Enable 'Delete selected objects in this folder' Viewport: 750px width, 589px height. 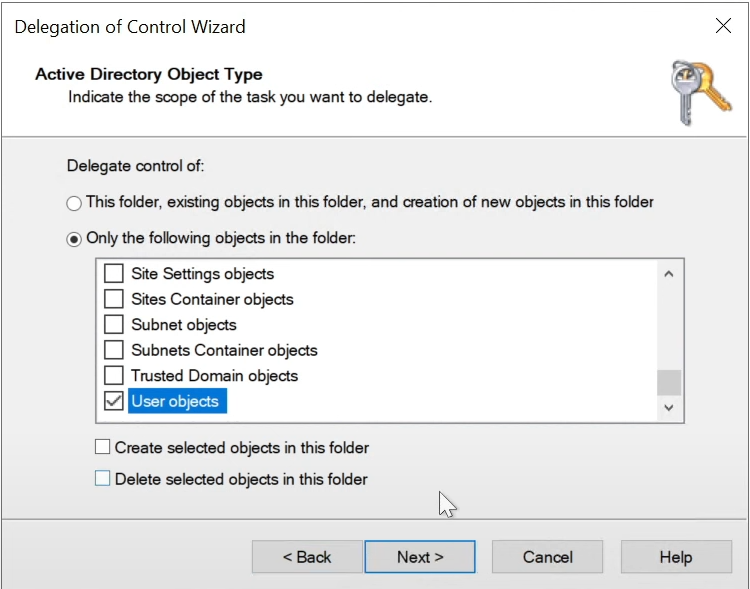coord(102,478)
